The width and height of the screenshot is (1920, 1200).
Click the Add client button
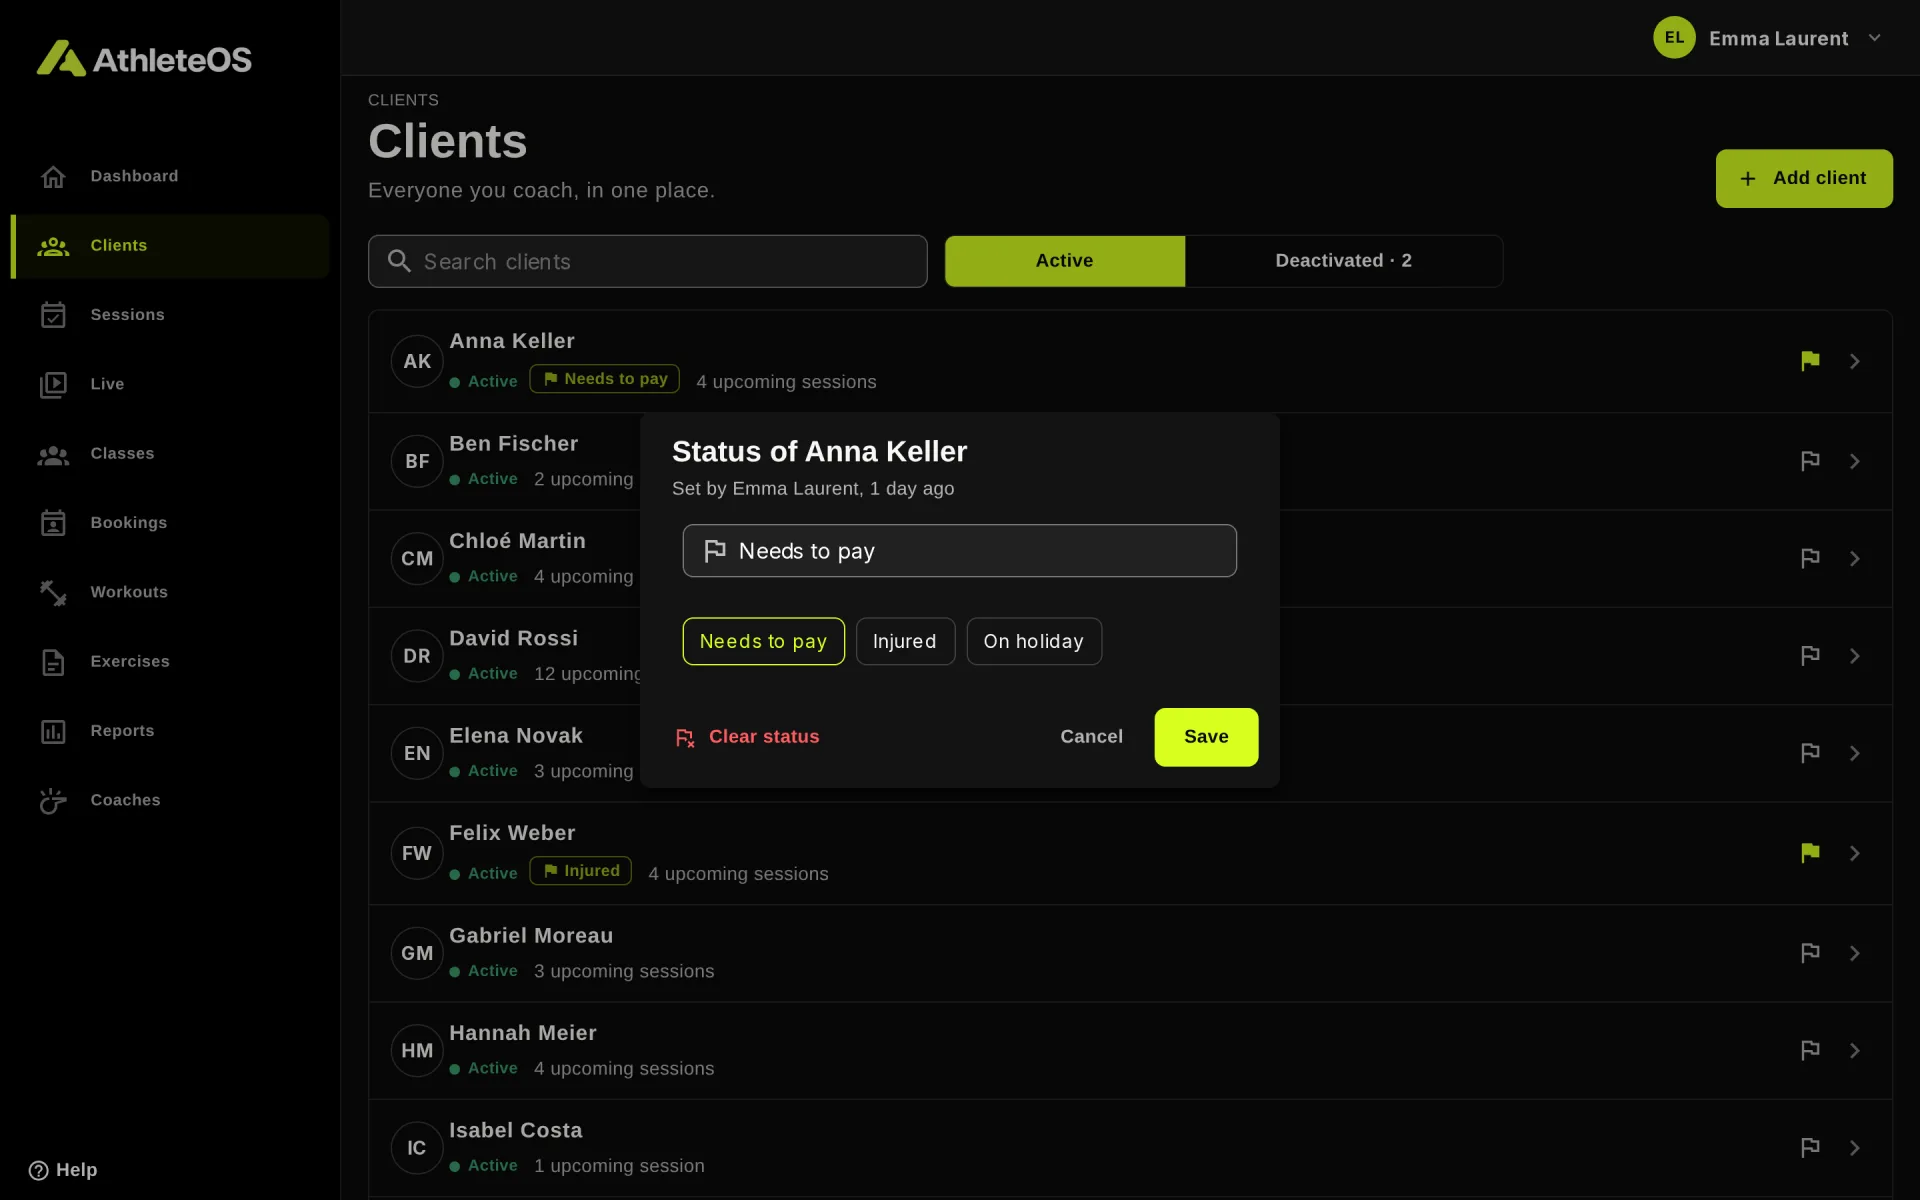coord(1804,178)
